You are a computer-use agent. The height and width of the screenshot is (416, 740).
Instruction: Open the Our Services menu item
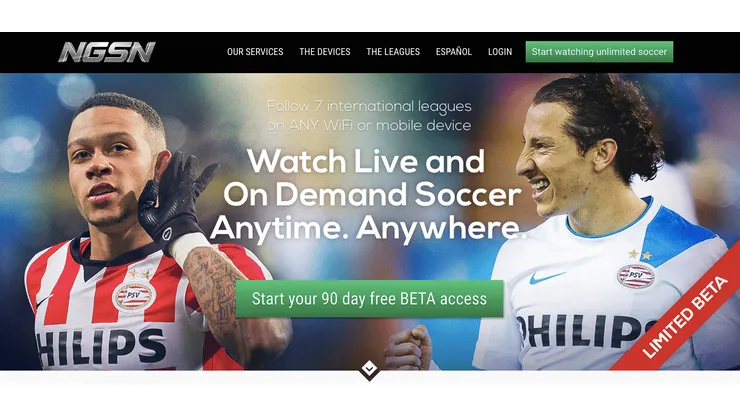tap(255, 52)
